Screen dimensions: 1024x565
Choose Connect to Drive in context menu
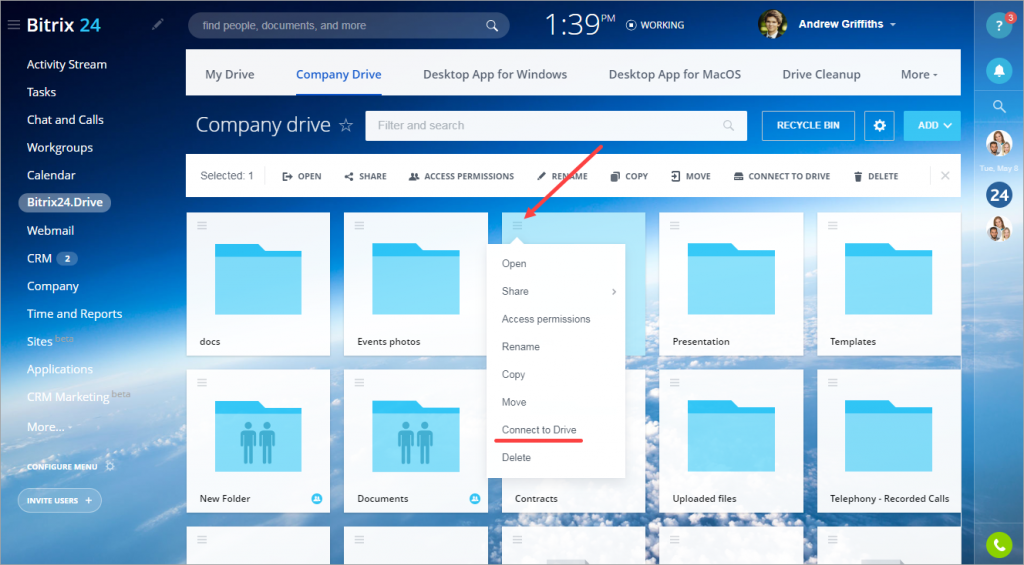click(x=539, y=430)
